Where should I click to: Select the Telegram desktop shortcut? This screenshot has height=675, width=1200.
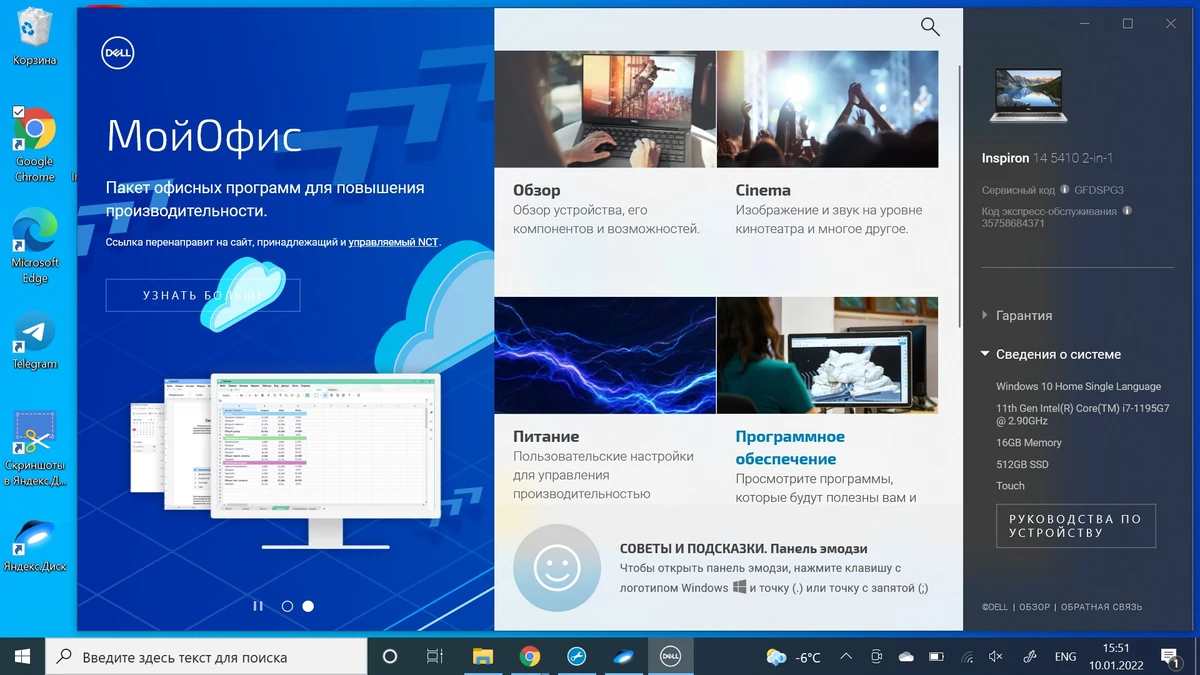pyautogui.click(x=35, y=342)
